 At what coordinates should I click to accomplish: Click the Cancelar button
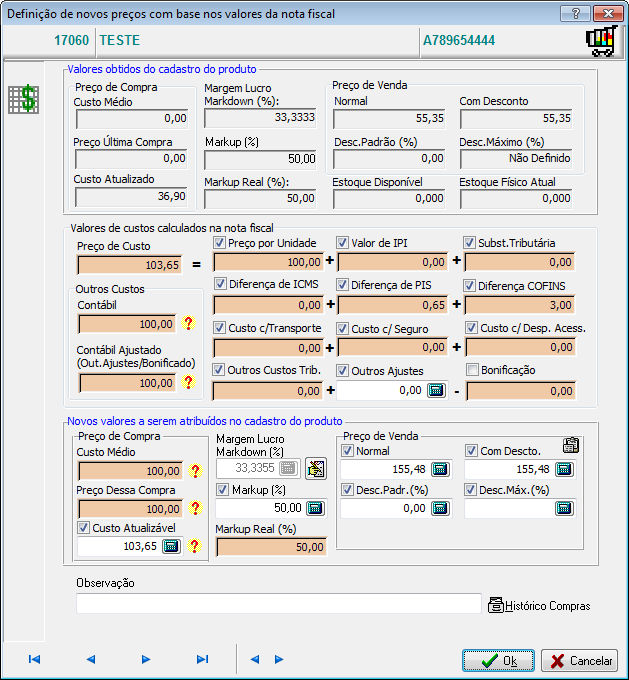[x=580, y=661]
